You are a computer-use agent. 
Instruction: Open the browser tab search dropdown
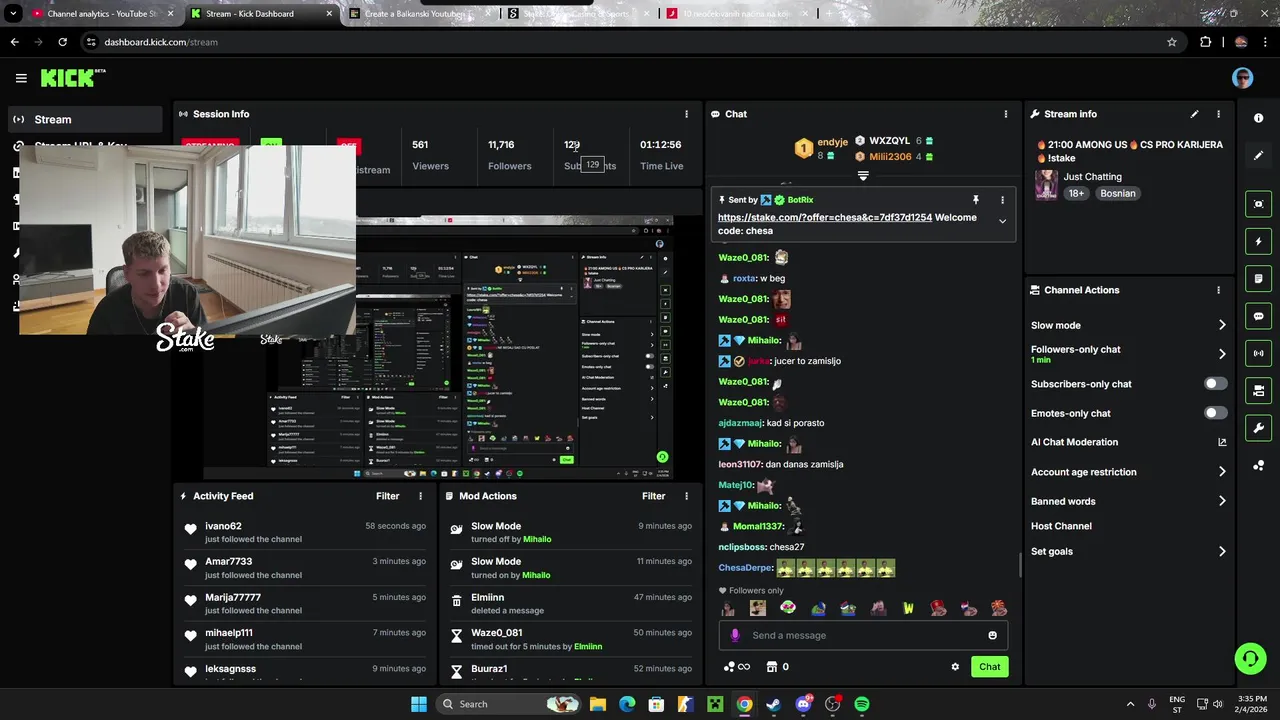(13, 14)
